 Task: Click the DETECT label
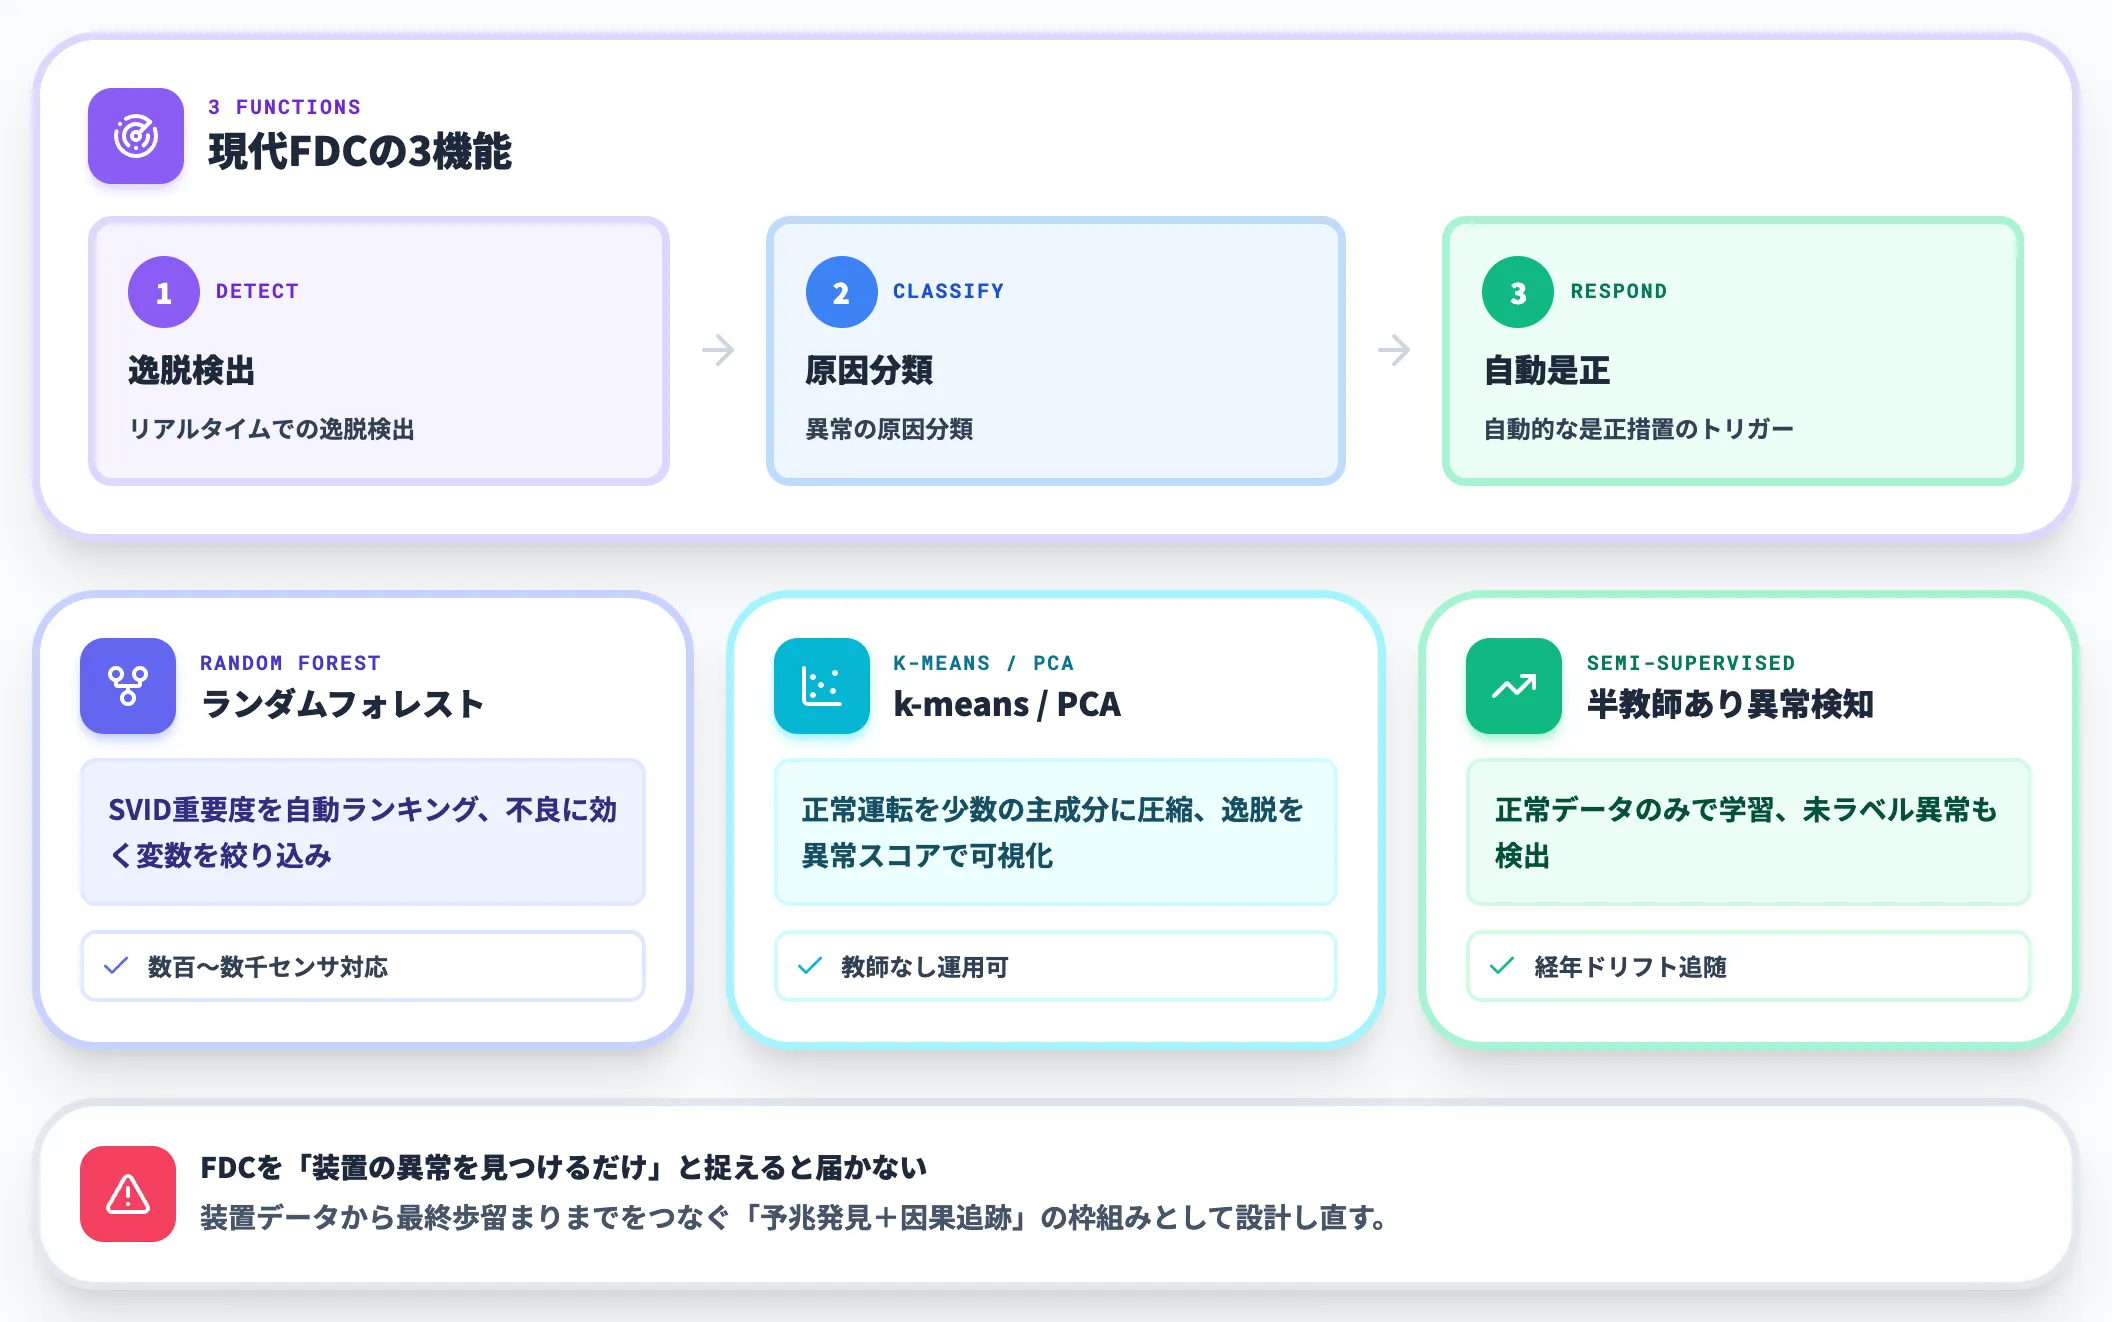coord(257,291)
